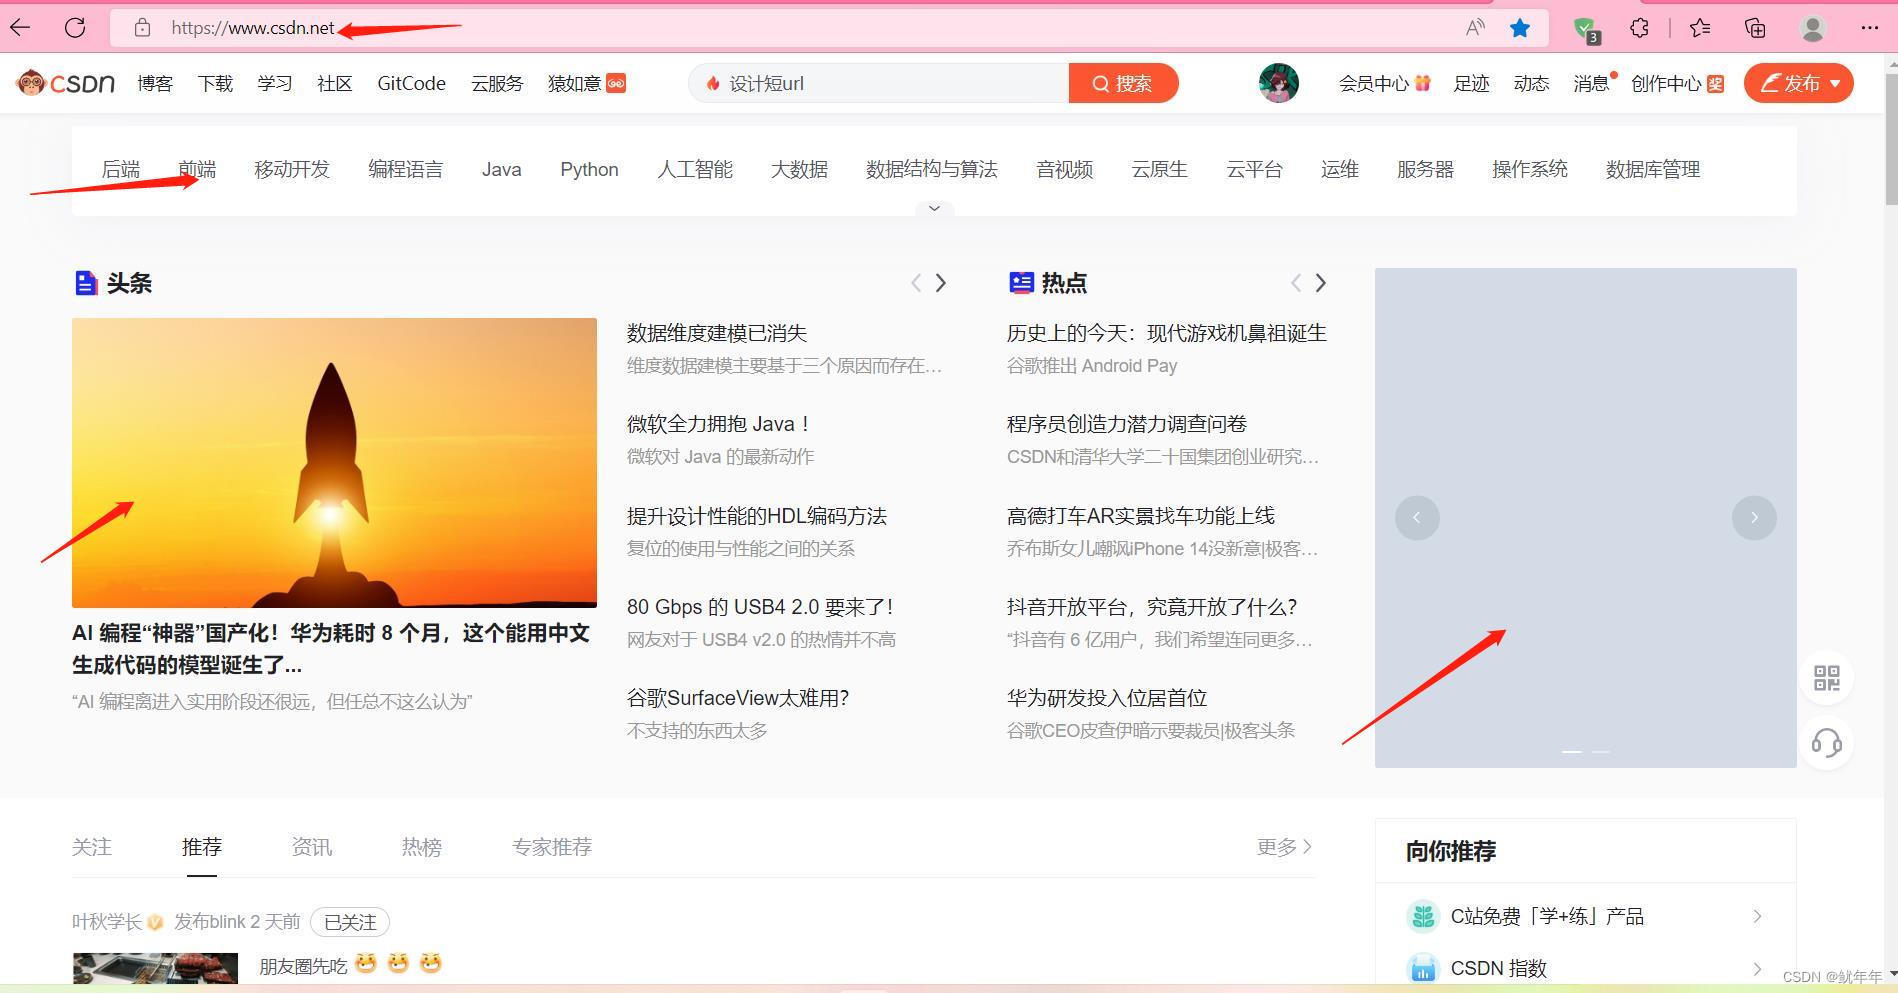Open article 微软全力拥抱 Java！
Screen dimensions: 1898x993
pyautogui.click(x=719, y=424)
